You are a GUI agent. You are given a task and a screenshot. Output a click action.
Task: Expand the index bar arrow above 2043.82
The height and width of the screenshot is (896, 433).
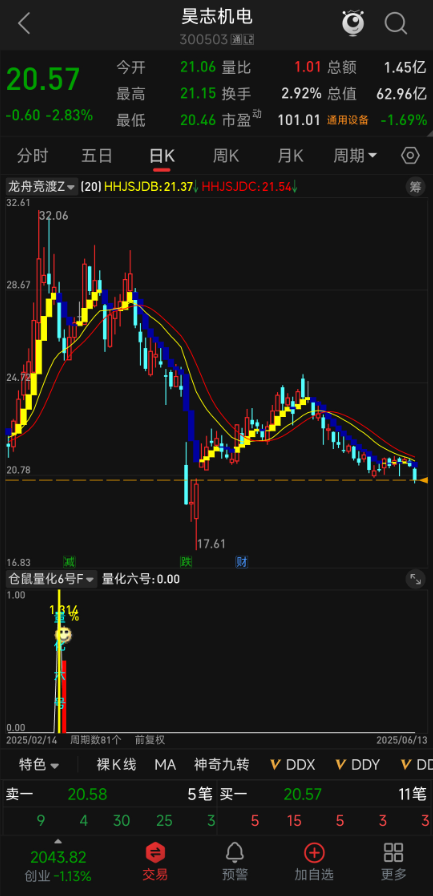tap(58, 842)
